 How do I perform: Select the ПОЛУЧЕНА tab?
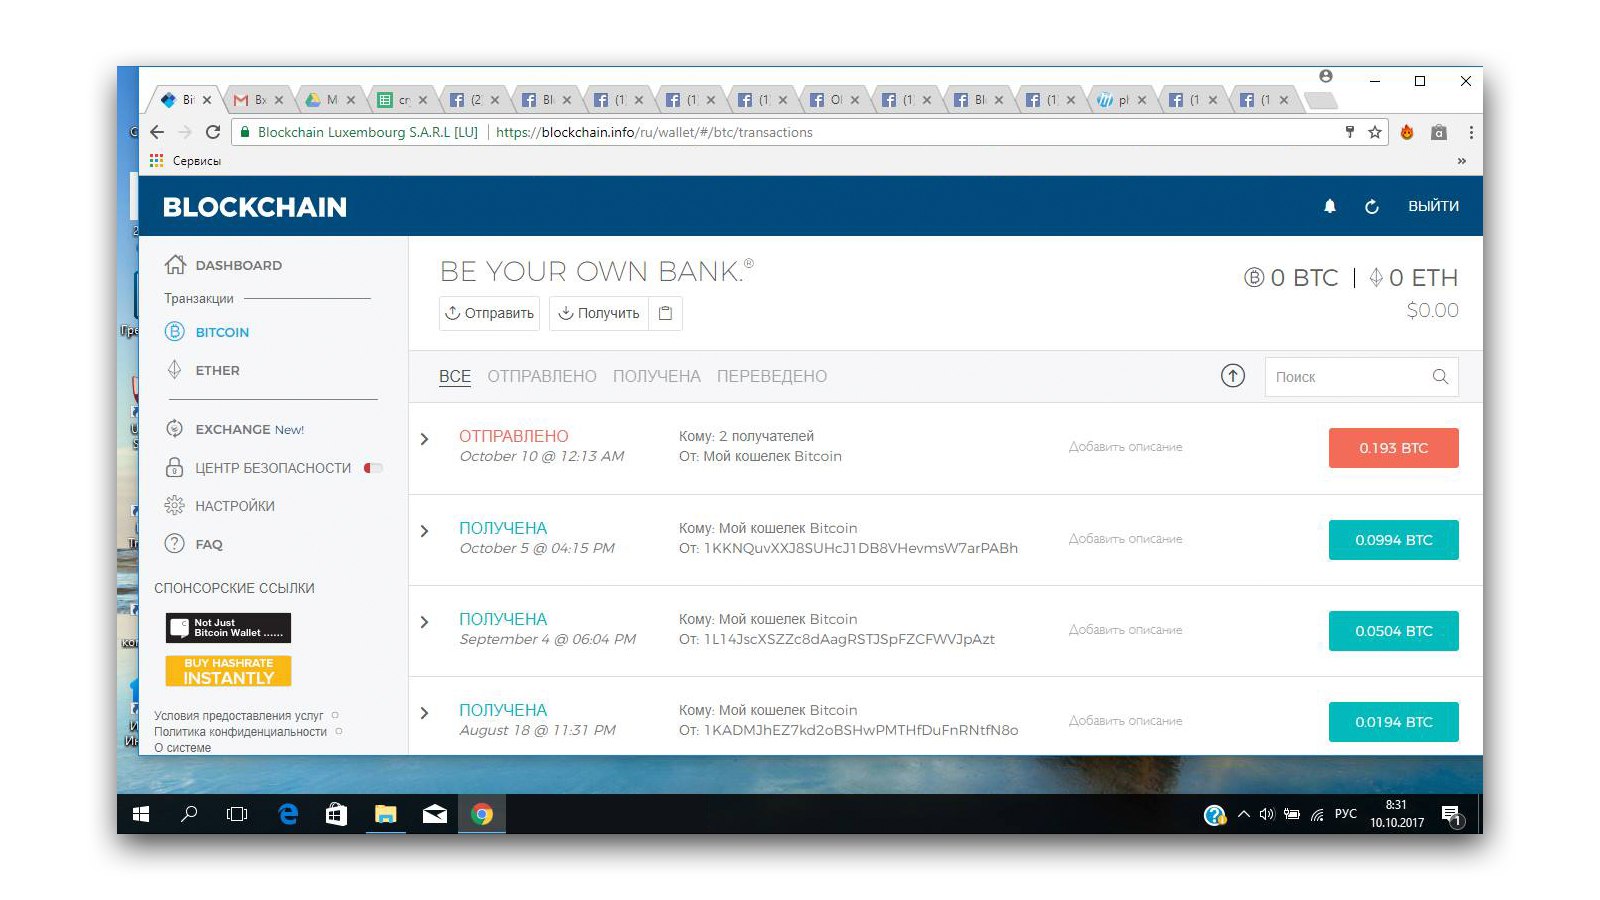657,377
